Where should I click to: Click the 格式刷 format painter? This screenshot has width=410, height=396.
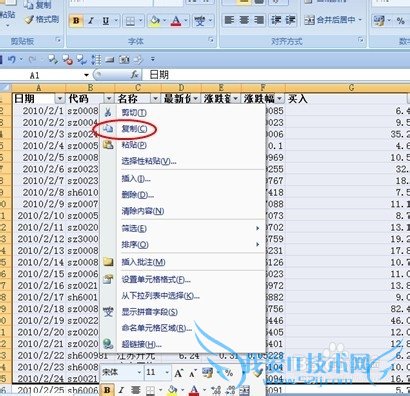coord(42,19)
